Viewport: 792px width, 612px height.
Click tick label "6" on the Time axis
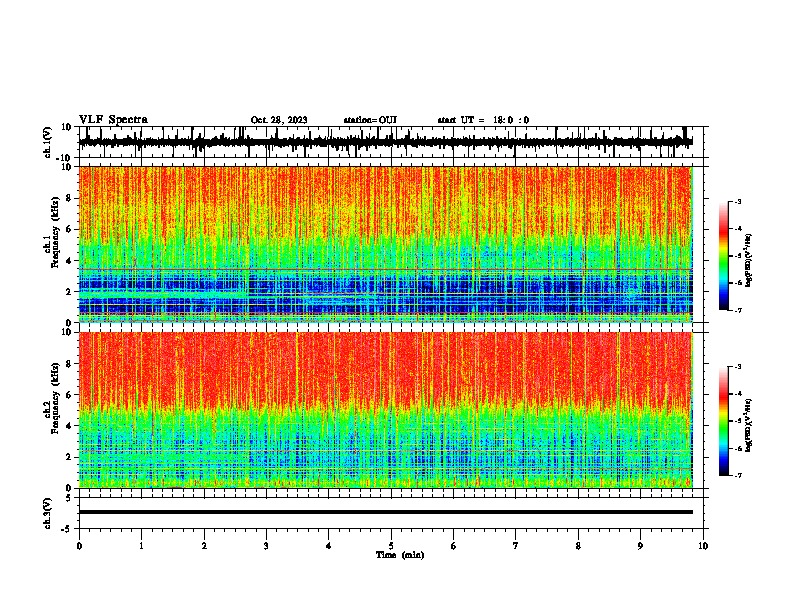[x=454, y=546]
